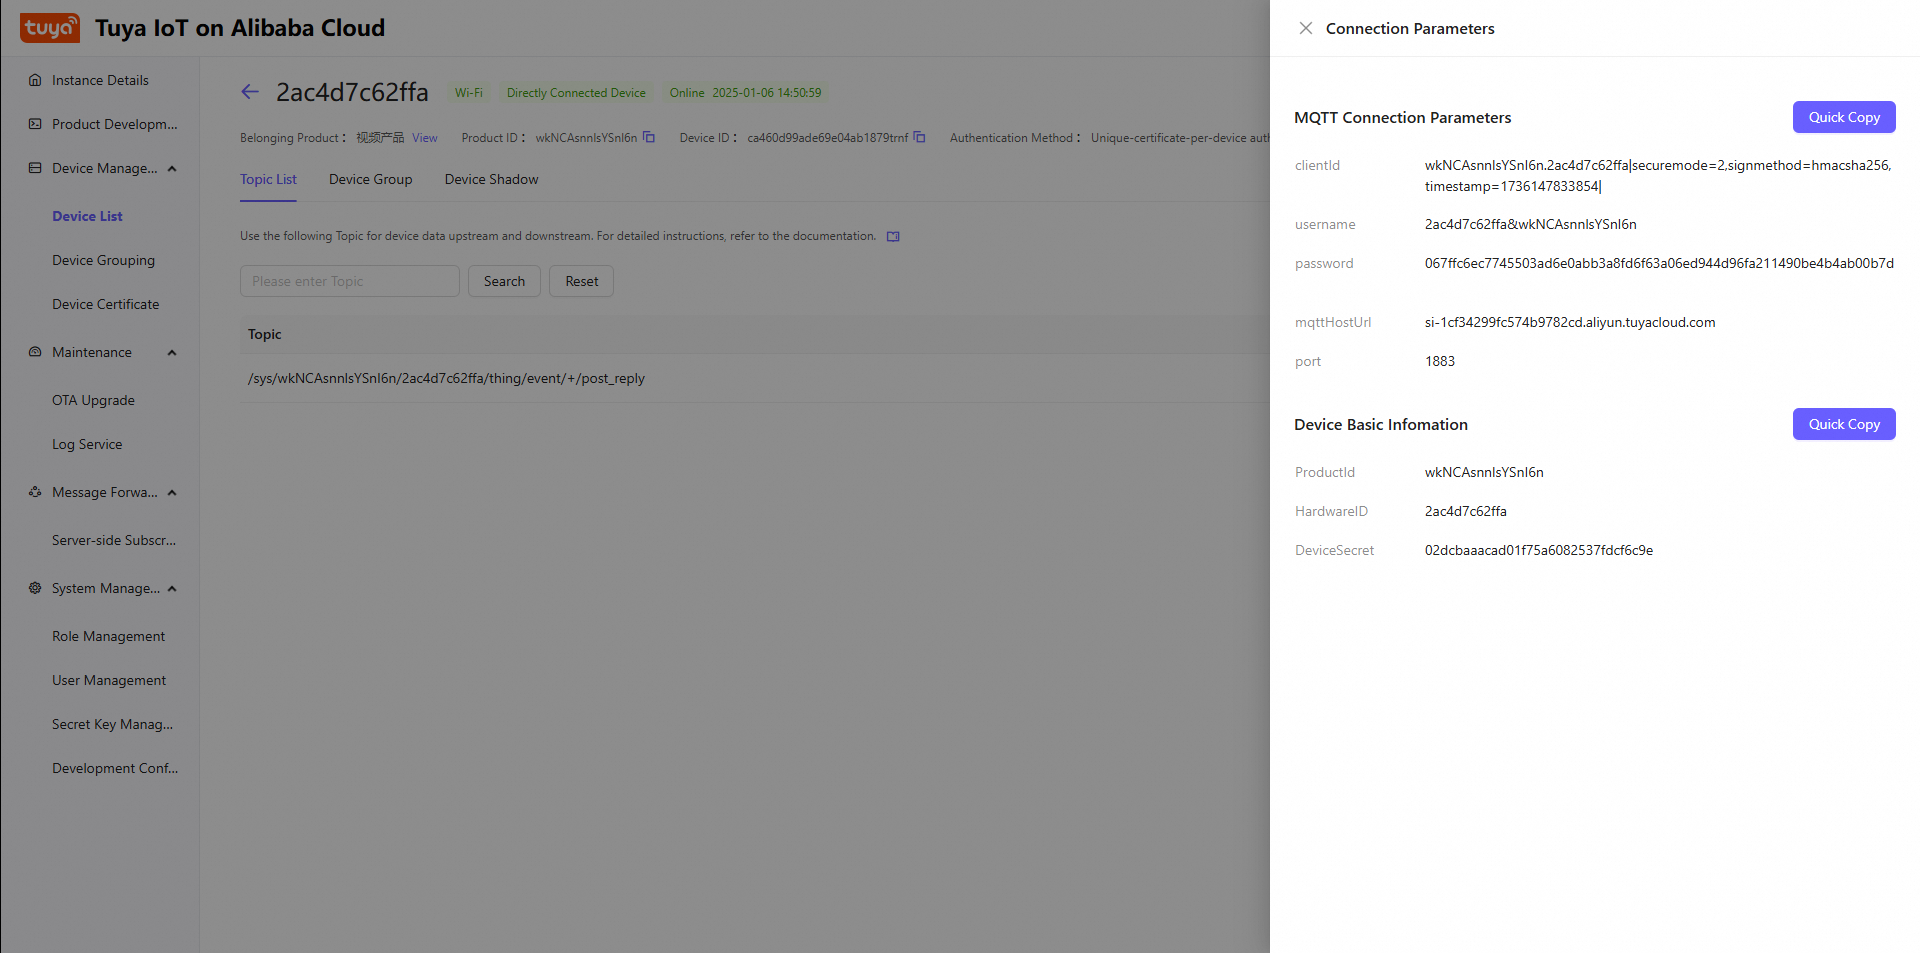Click the HardwareID value 2ac4d7c62ffa
Image resolution: width=1920 pixels, height=953 pixels.
(1466, 511)
